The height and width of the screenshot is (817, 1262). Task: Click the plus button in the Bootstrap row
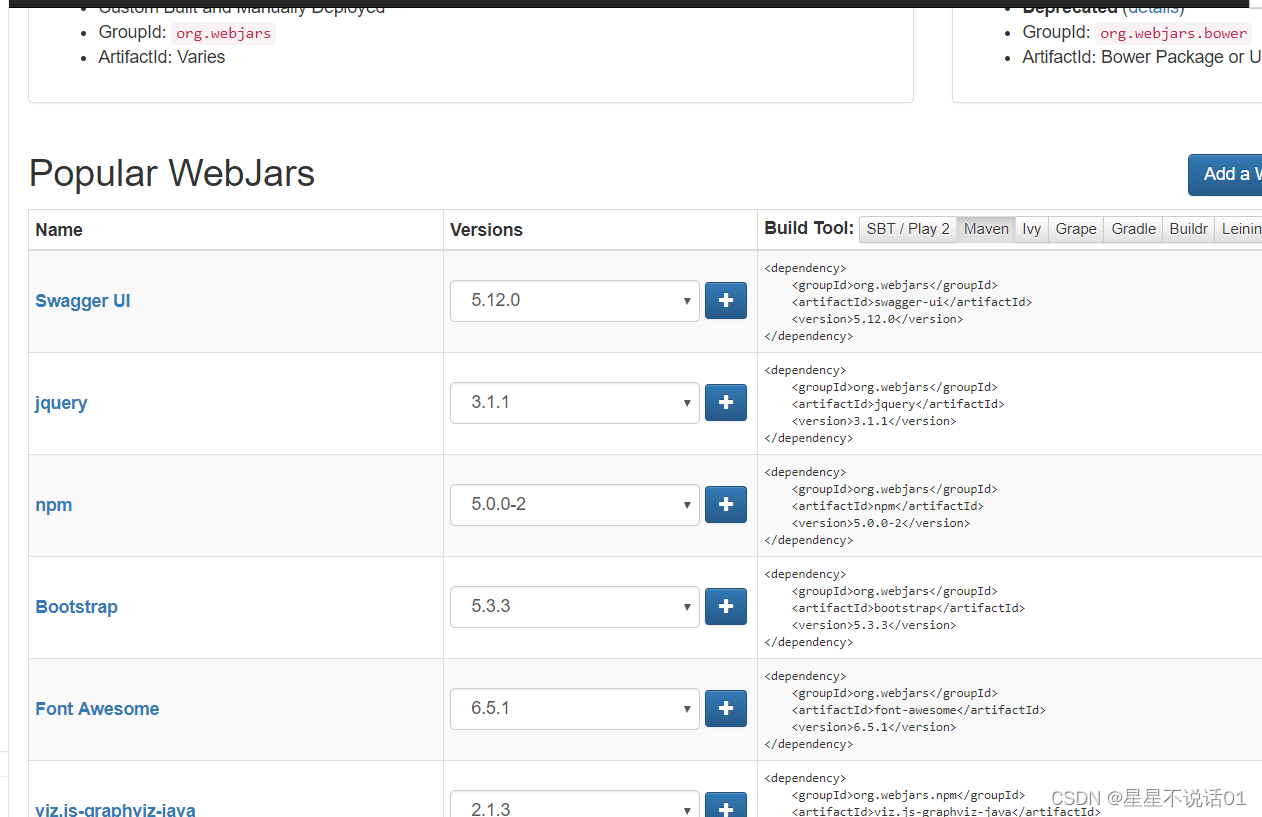click(726, 606)
